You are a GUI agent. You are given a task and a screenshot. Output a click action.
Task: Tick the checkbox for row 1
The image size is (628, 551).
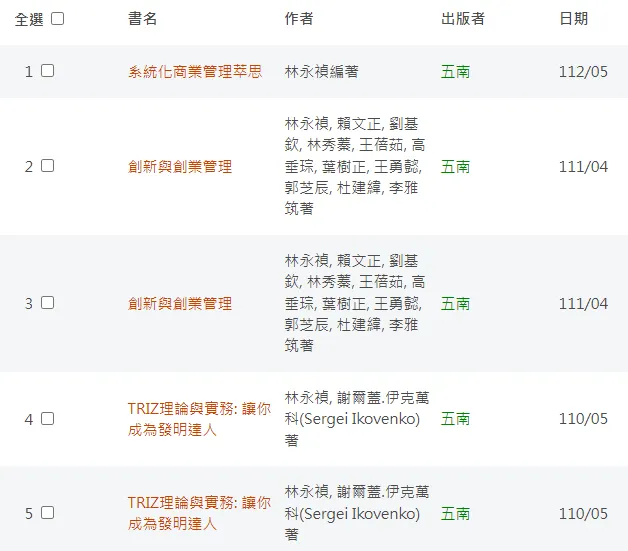point(48,71)
